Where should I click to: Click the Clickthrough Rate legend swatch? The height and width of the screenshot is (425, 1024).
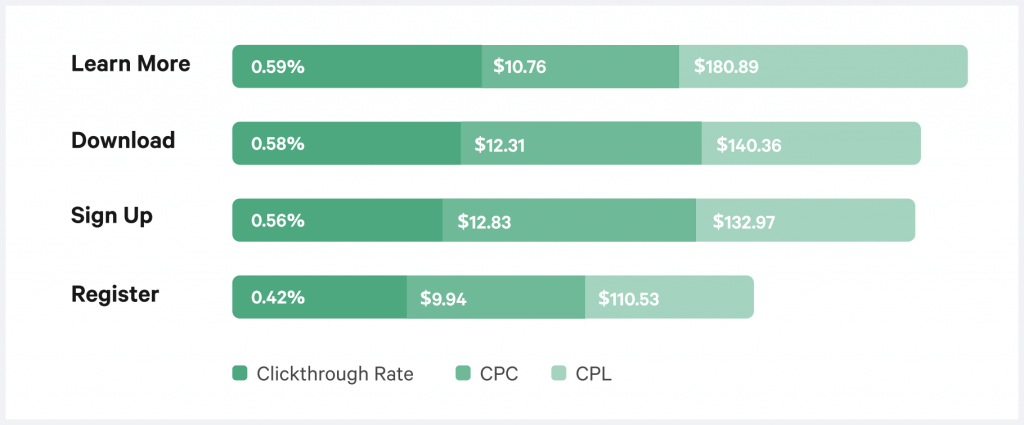(240, 374)
